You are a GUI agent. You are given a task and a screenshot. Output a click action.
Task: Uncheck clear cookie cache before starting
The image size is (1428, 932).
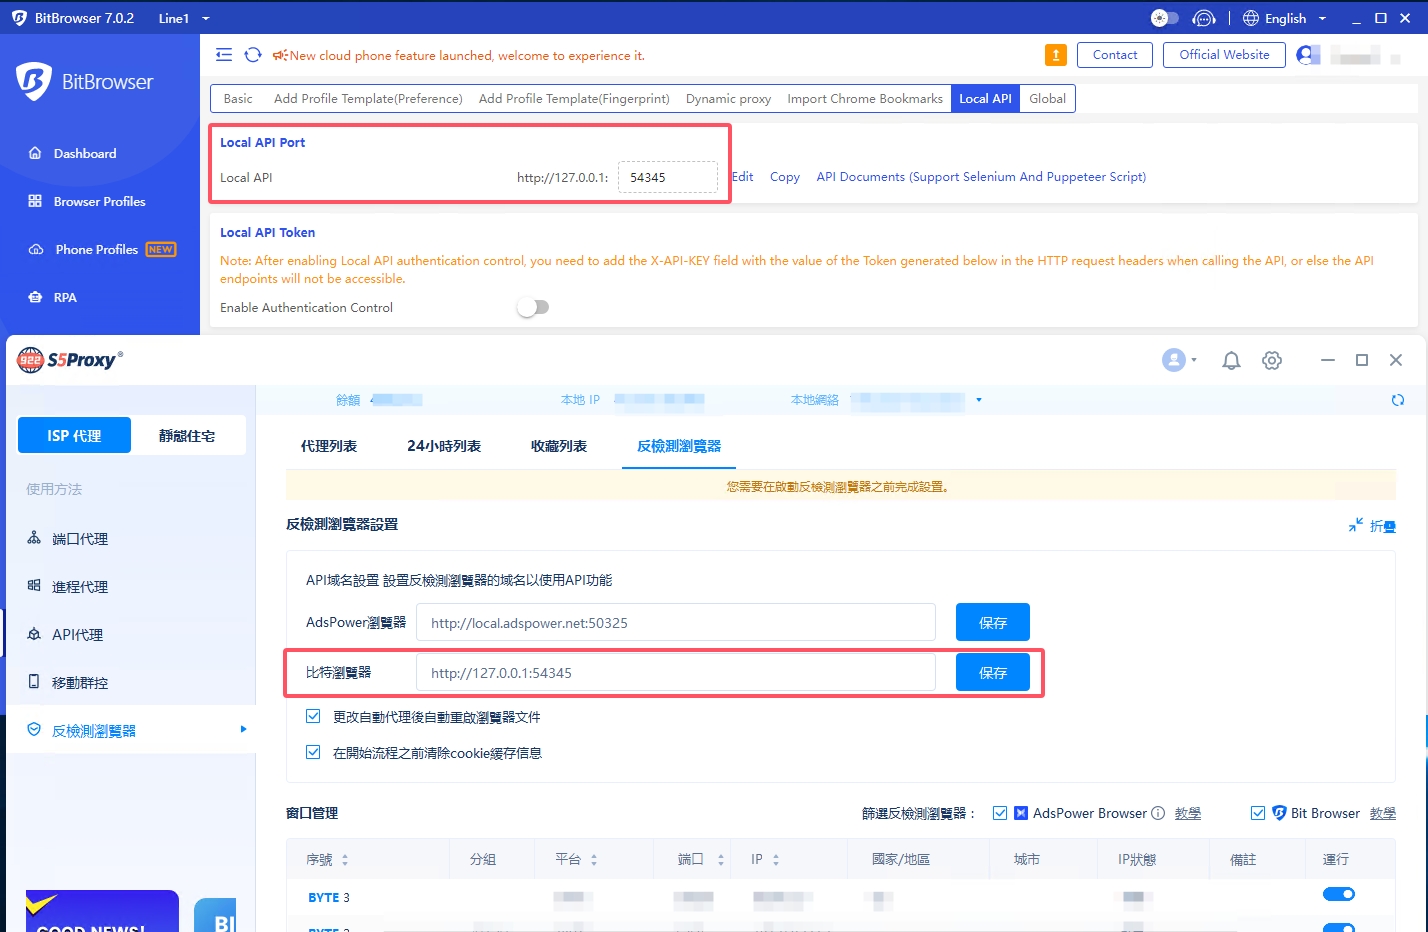point(313,752)
